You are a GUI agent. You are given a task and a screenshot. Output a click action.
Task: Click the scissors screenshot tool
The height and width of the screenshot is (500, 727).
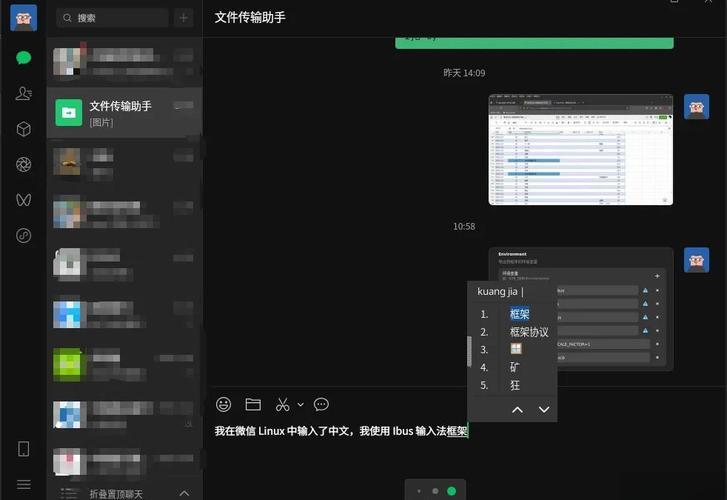pos(282,404)
